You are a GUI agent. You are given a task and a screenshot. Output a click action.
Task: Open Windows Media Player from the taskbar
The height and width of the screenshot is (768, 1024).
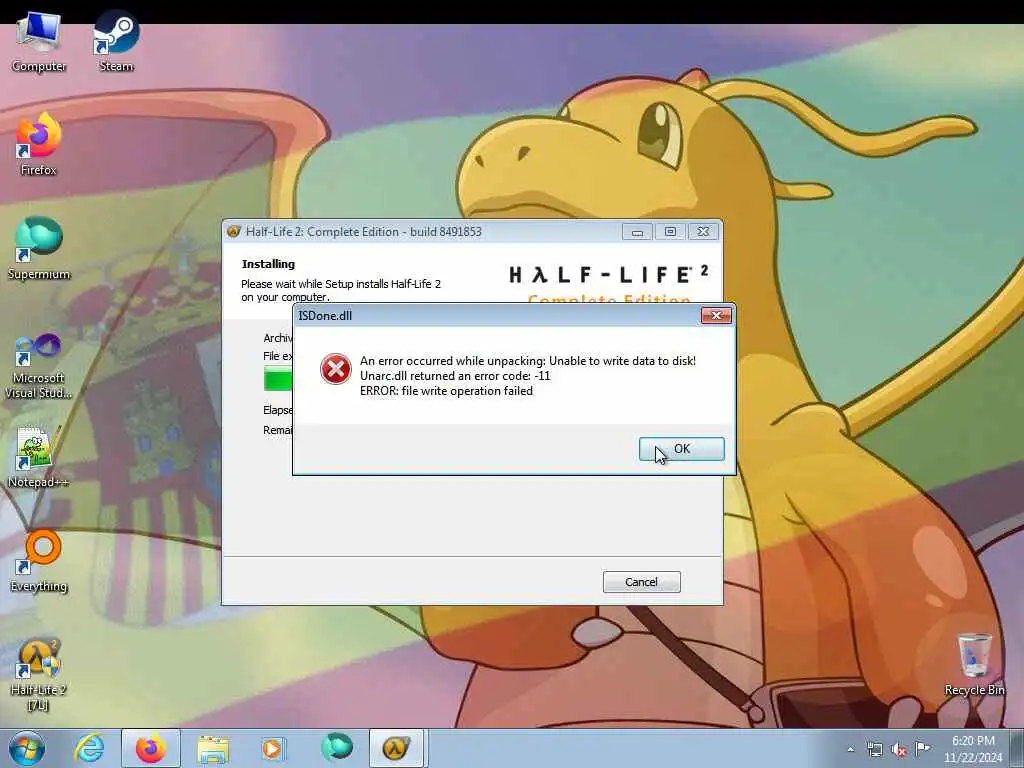tap(273, 748)
